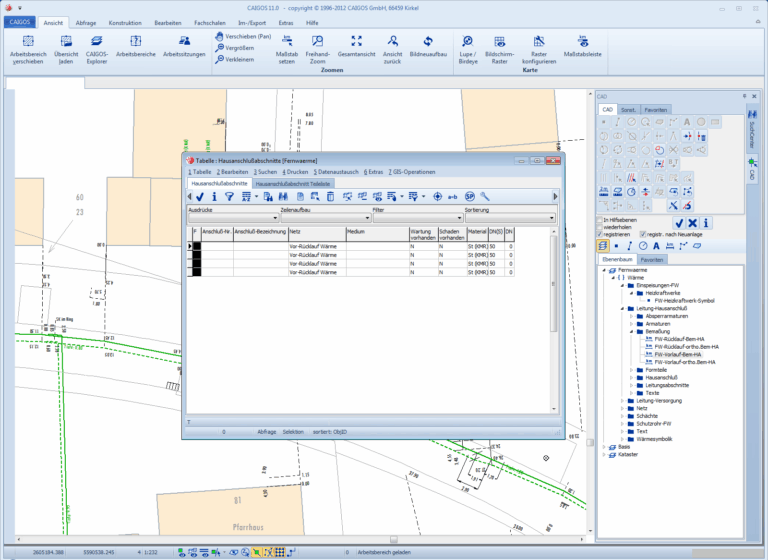This screenshot has height=560, width=768.
Task: Click the Gesamtansicht zoom icon
Action: 357,41
